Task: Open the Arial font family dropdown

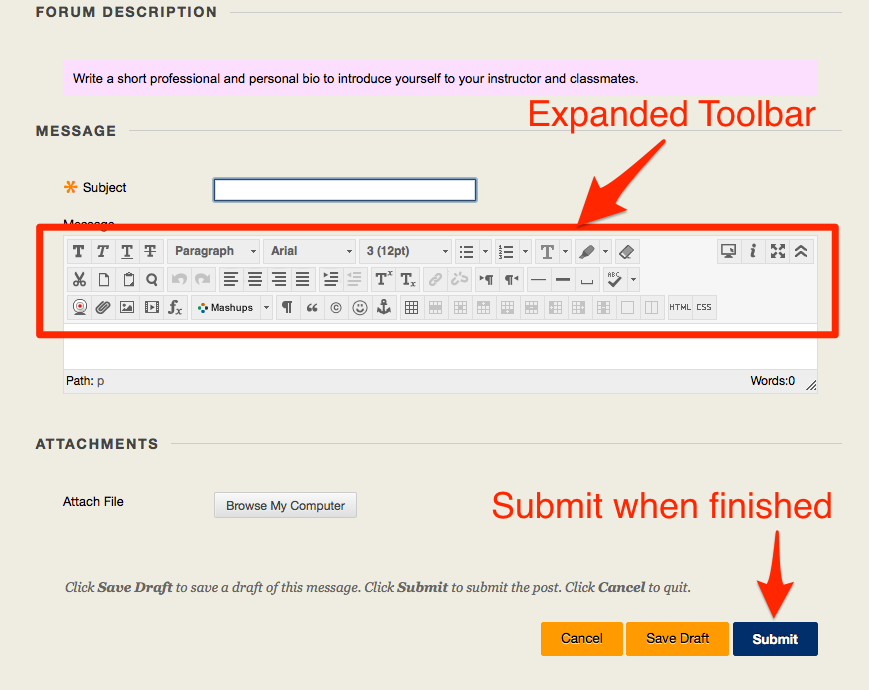Action: point(310,252)
